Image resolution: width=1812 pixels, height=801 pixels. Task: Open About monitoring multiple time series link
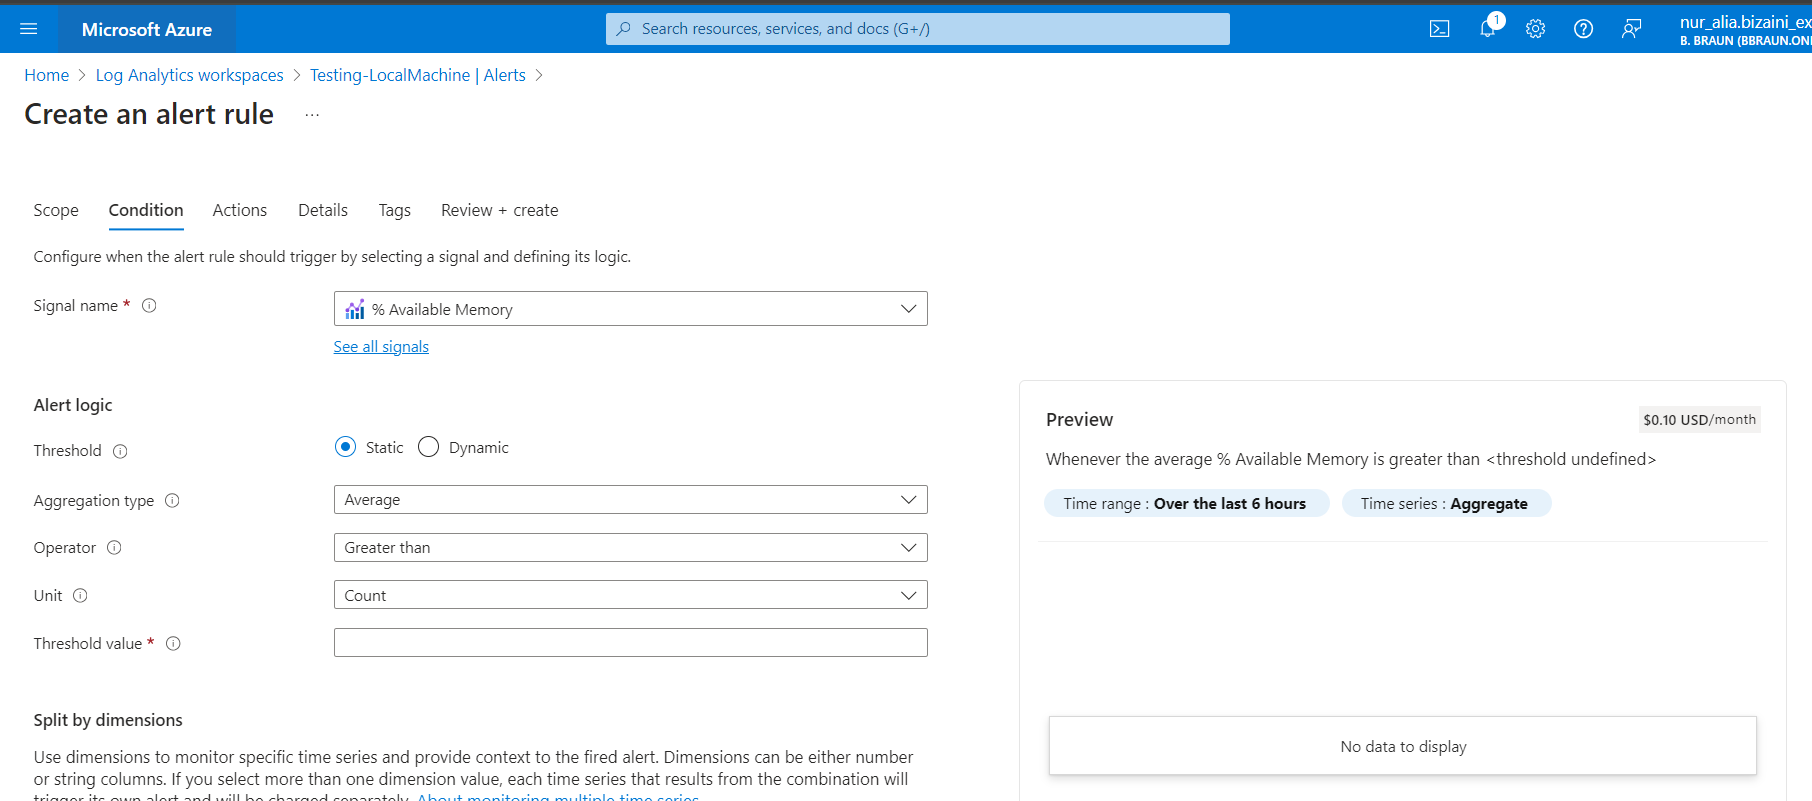pos(558,796)
